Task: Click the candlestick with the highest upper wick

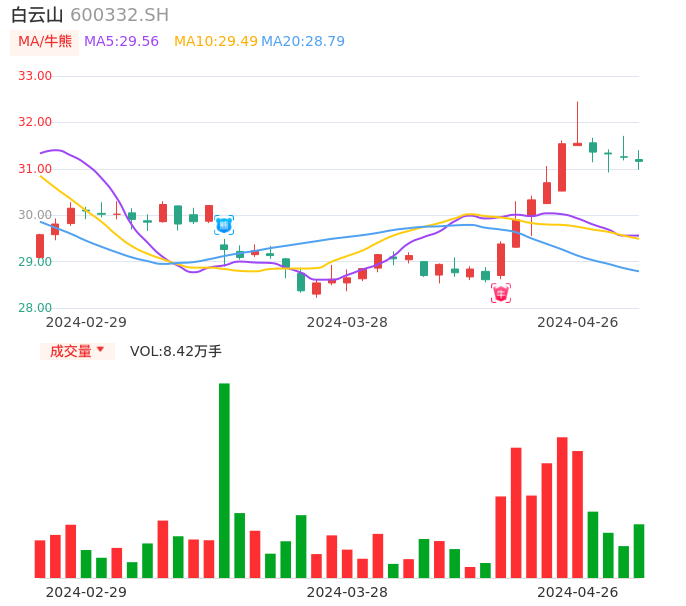Action: point(578,124)
